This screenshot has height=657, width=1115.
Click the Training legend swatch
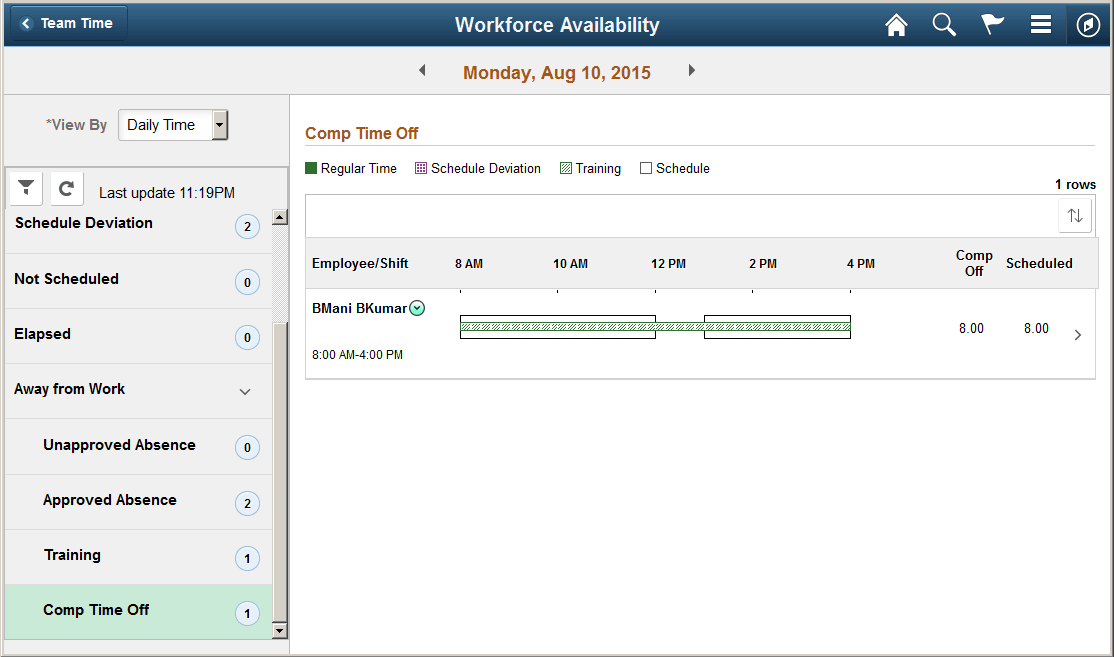pyautogui.click(x=566, y=168)
